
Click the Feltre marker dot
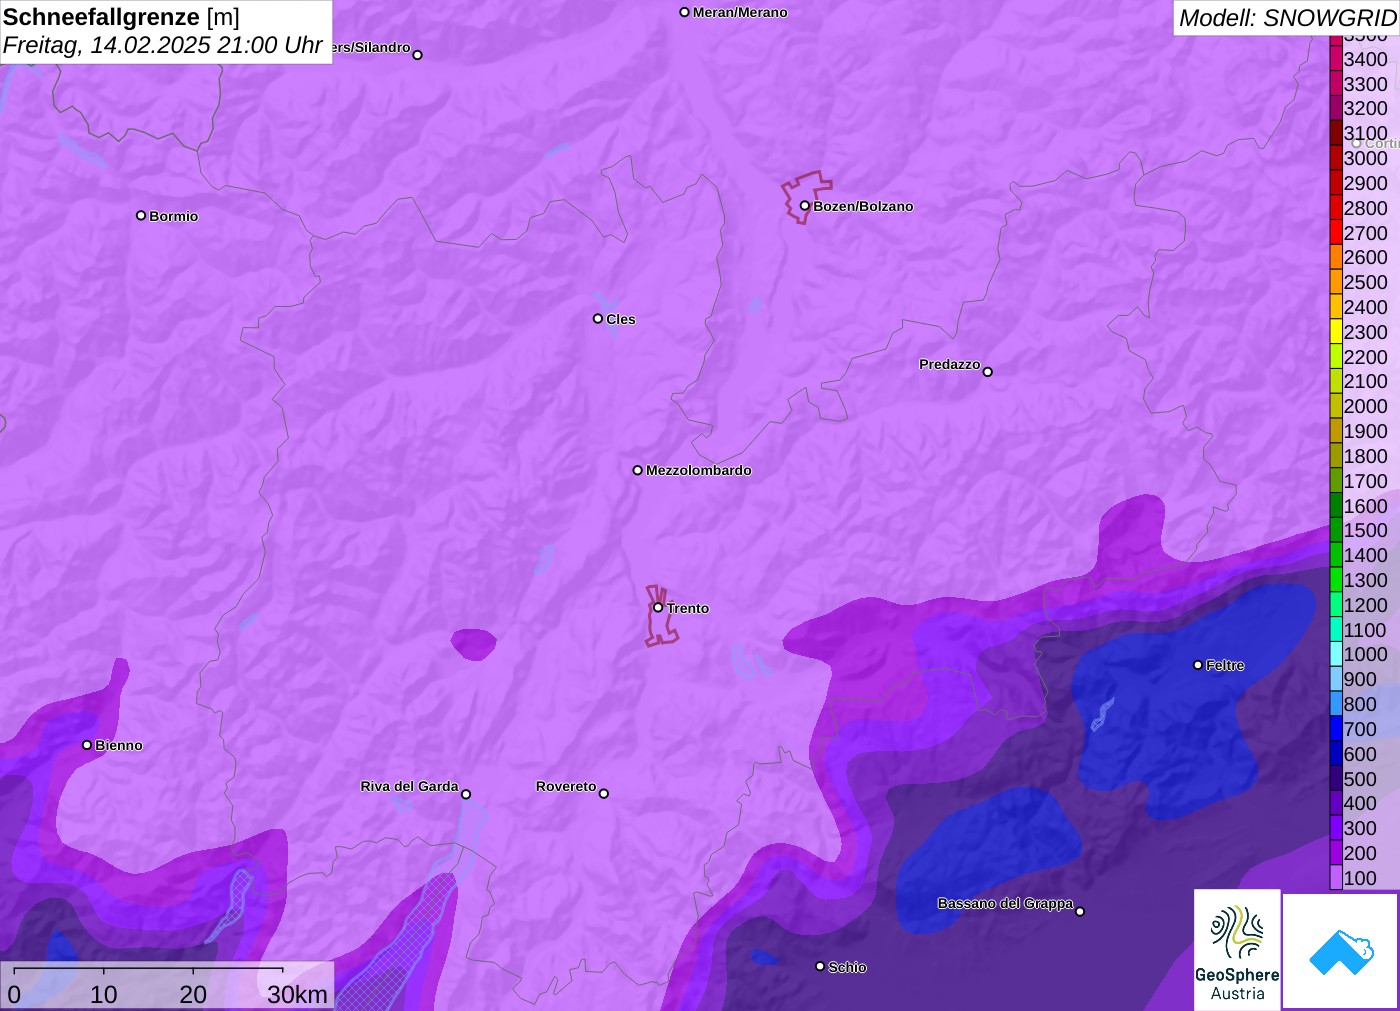[1198, 665]
